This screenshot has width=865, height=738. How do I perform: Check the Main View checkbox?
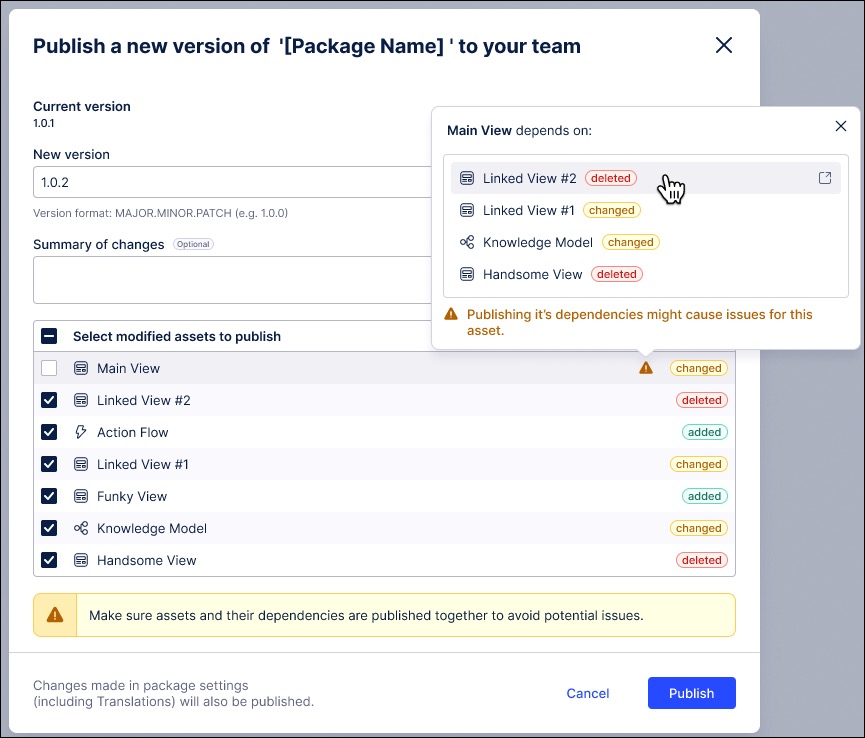tap(49, 368)
